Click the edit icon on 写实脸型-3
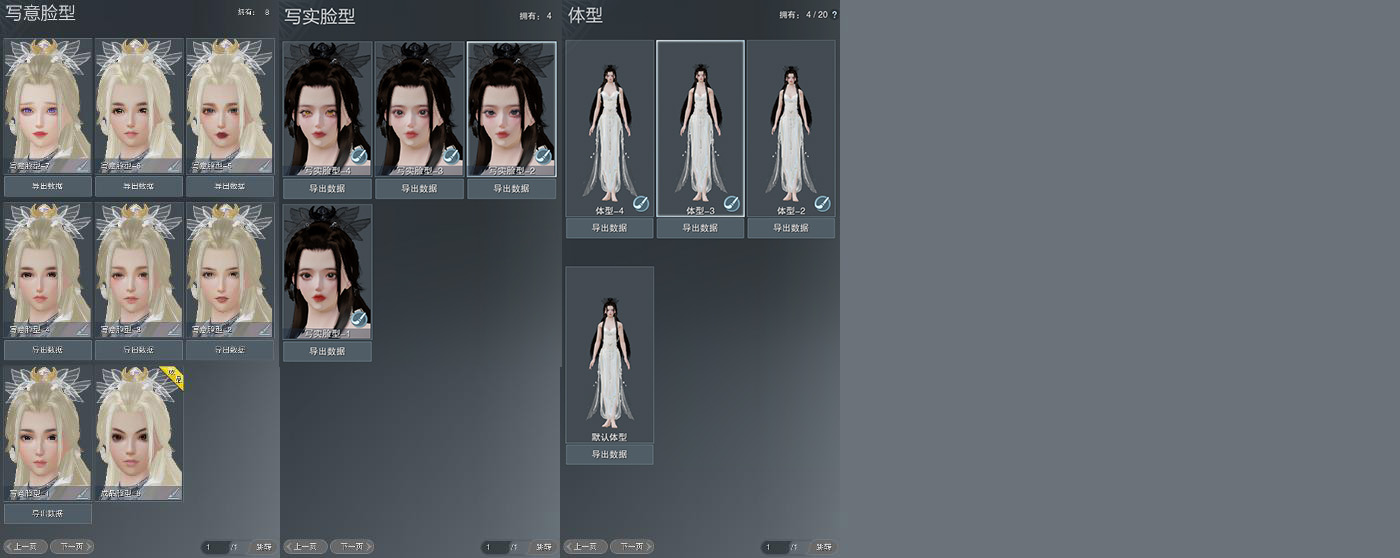 coord(451,155)
